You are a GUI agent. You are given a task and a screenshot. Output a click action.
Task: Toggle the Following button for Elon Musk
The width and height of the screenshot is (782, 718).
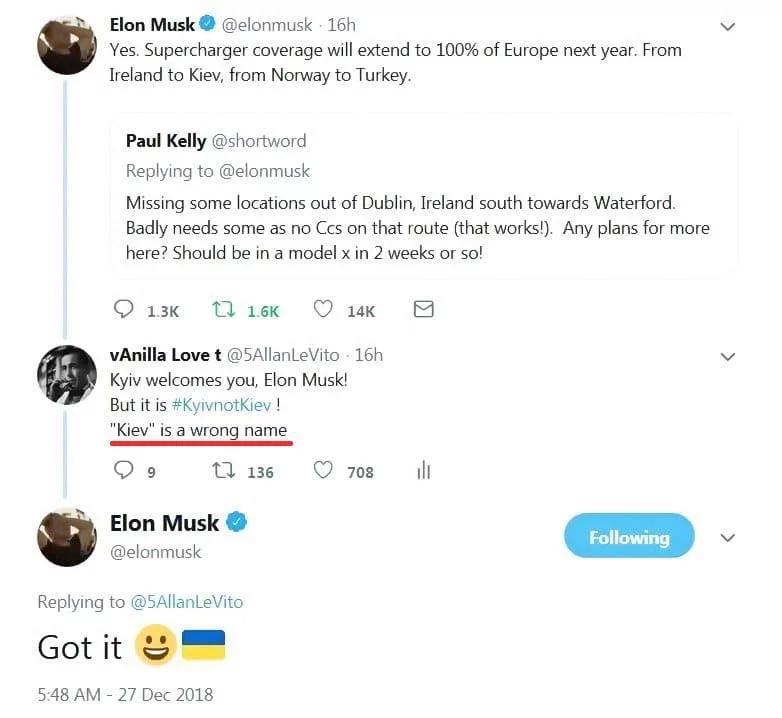(628, 537)
